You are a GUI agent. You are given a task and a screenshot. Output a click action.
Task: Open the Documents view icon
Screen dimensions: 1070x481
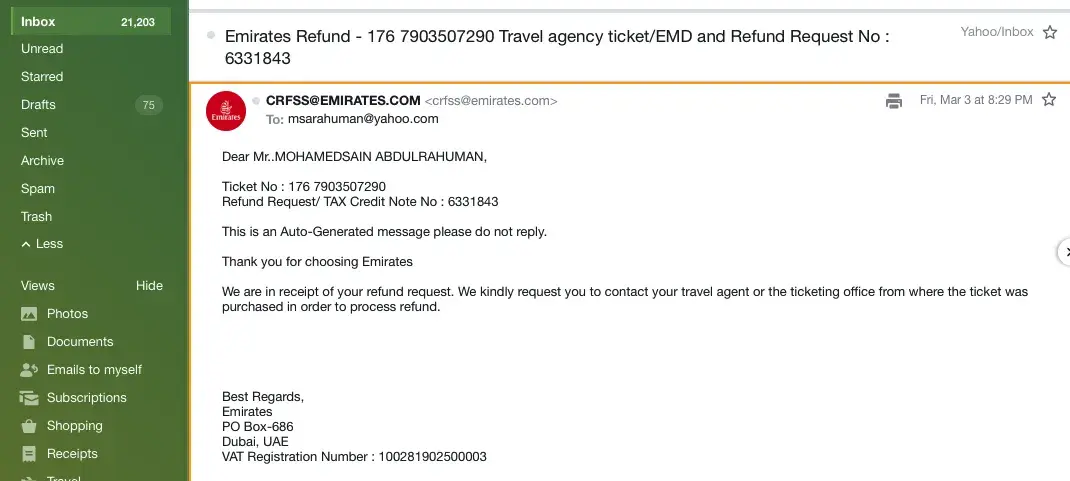point(29,342)
